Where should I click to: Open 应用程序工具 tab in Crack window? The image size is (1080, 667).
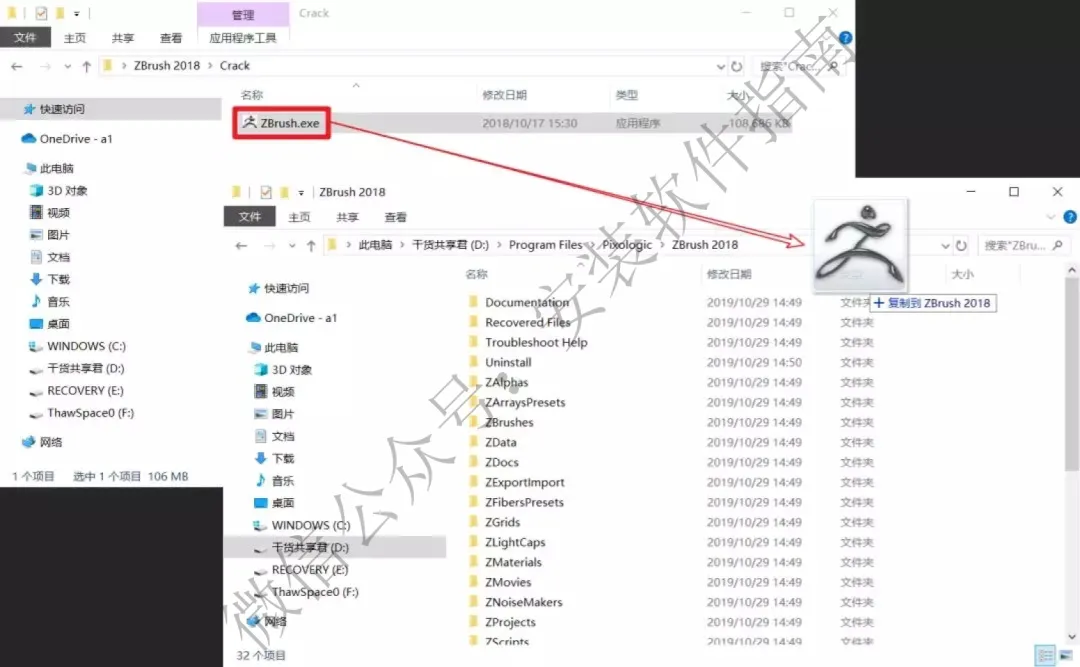[242, 38]
